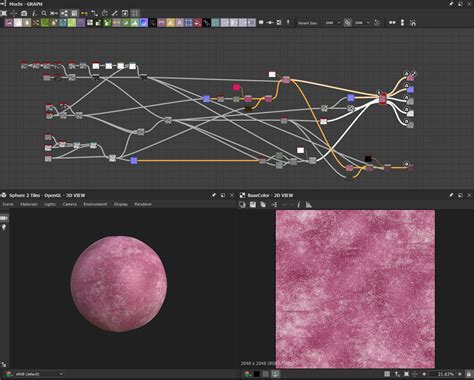
Task: Select the red-bordered main node before the outputs
Action: point(382,99)
